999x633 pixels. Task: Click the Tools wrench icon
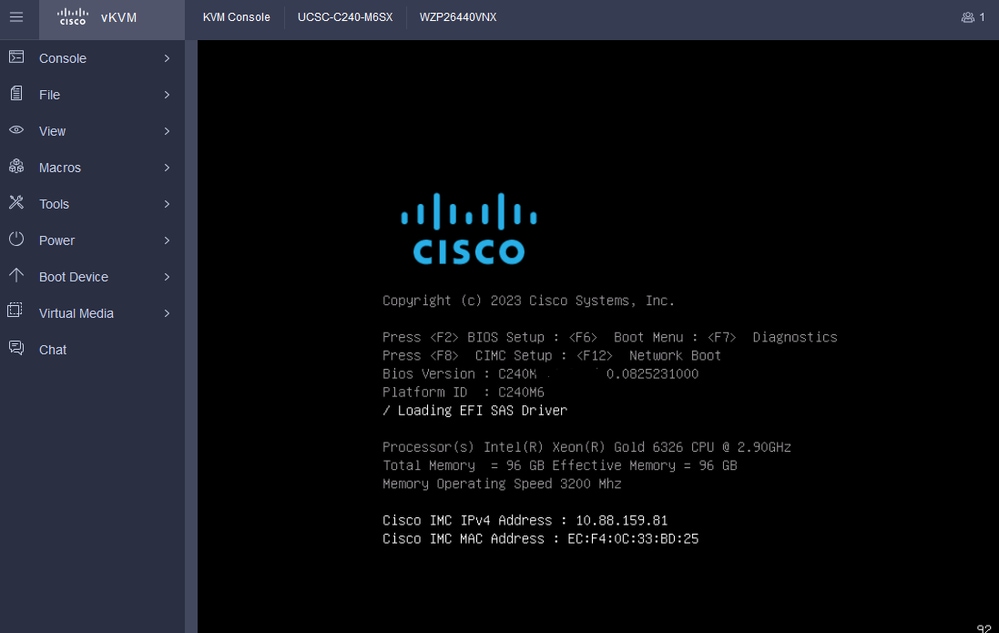click(x=17, y=203)
